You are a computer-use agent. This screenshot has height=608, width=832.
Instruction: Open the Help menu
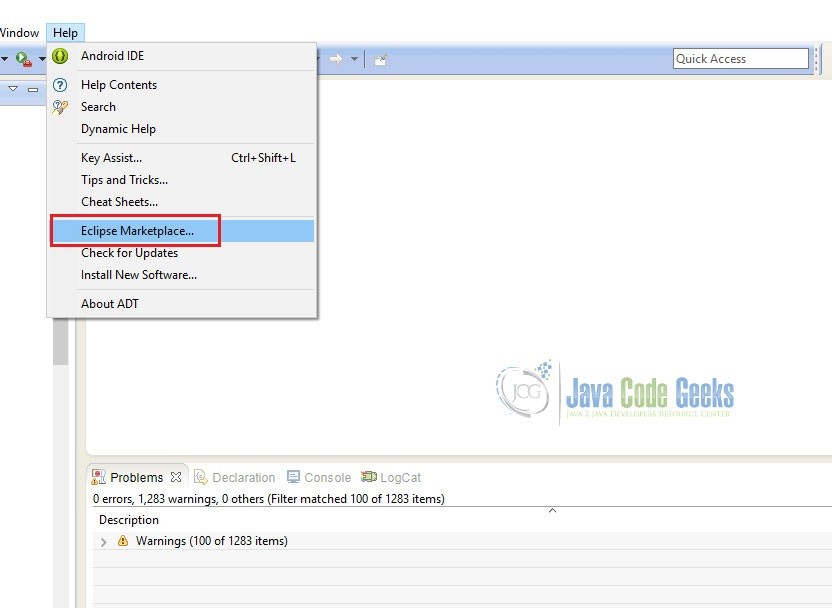65,33
